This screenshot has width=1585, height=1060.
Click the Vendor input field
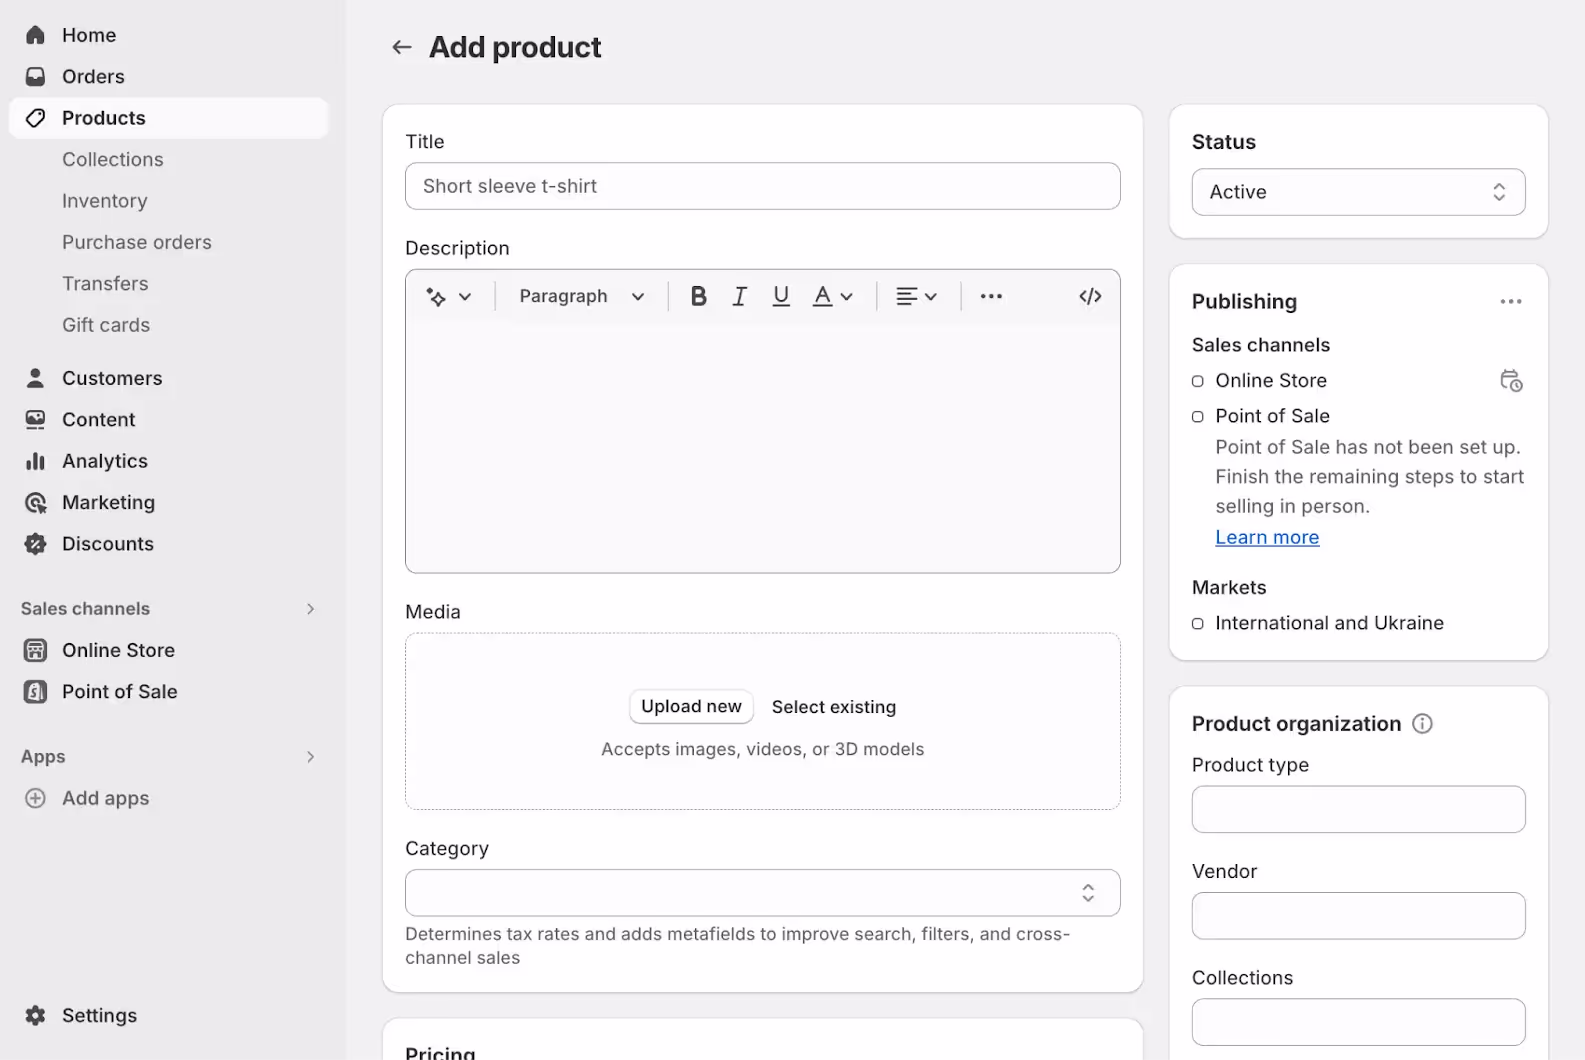pos(1358,916)
